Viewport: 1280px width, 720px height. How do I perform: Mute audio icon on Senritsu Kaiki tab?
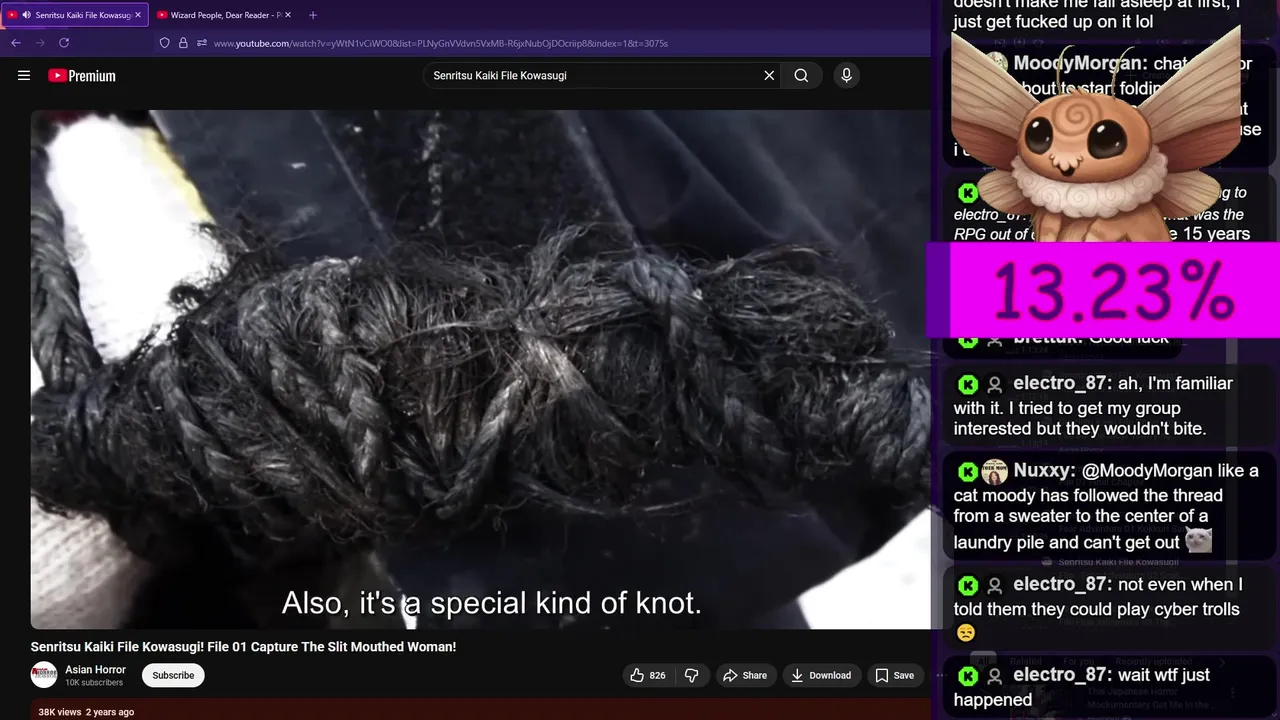tap(26, 15)
